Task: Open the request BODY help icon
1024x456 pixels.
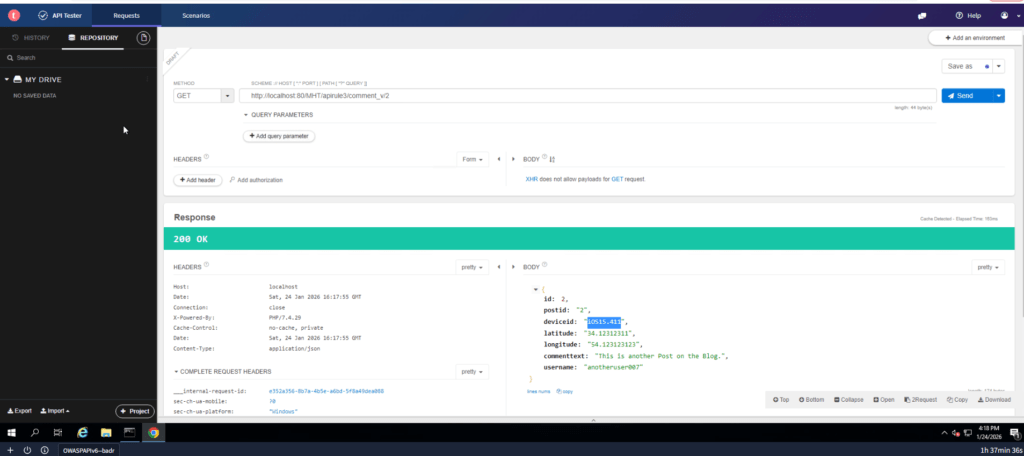Action: 545,157
